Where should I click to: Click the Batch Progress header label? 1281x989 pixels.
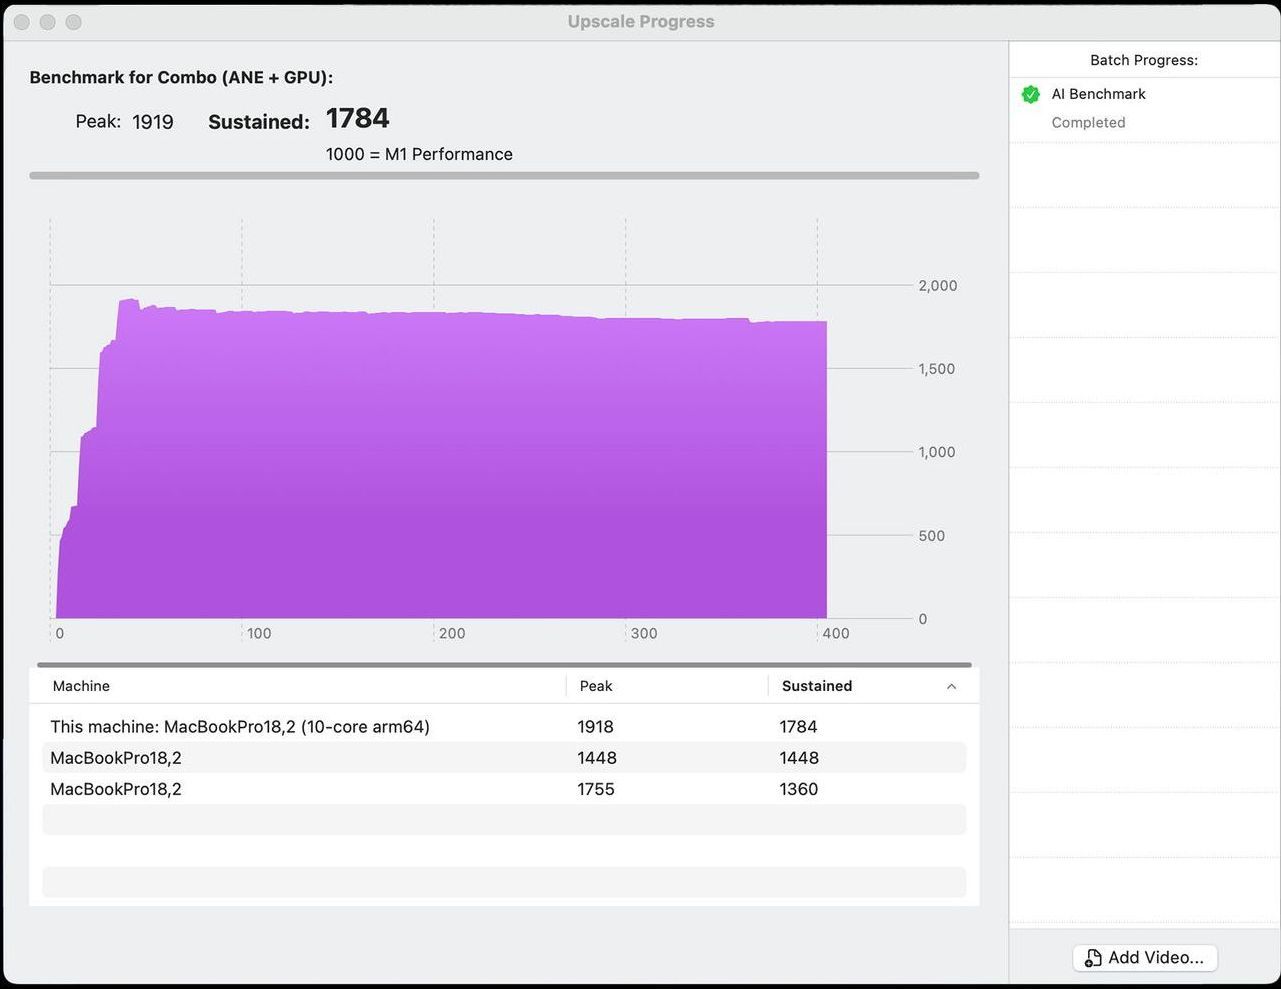tap(1144, 60)
